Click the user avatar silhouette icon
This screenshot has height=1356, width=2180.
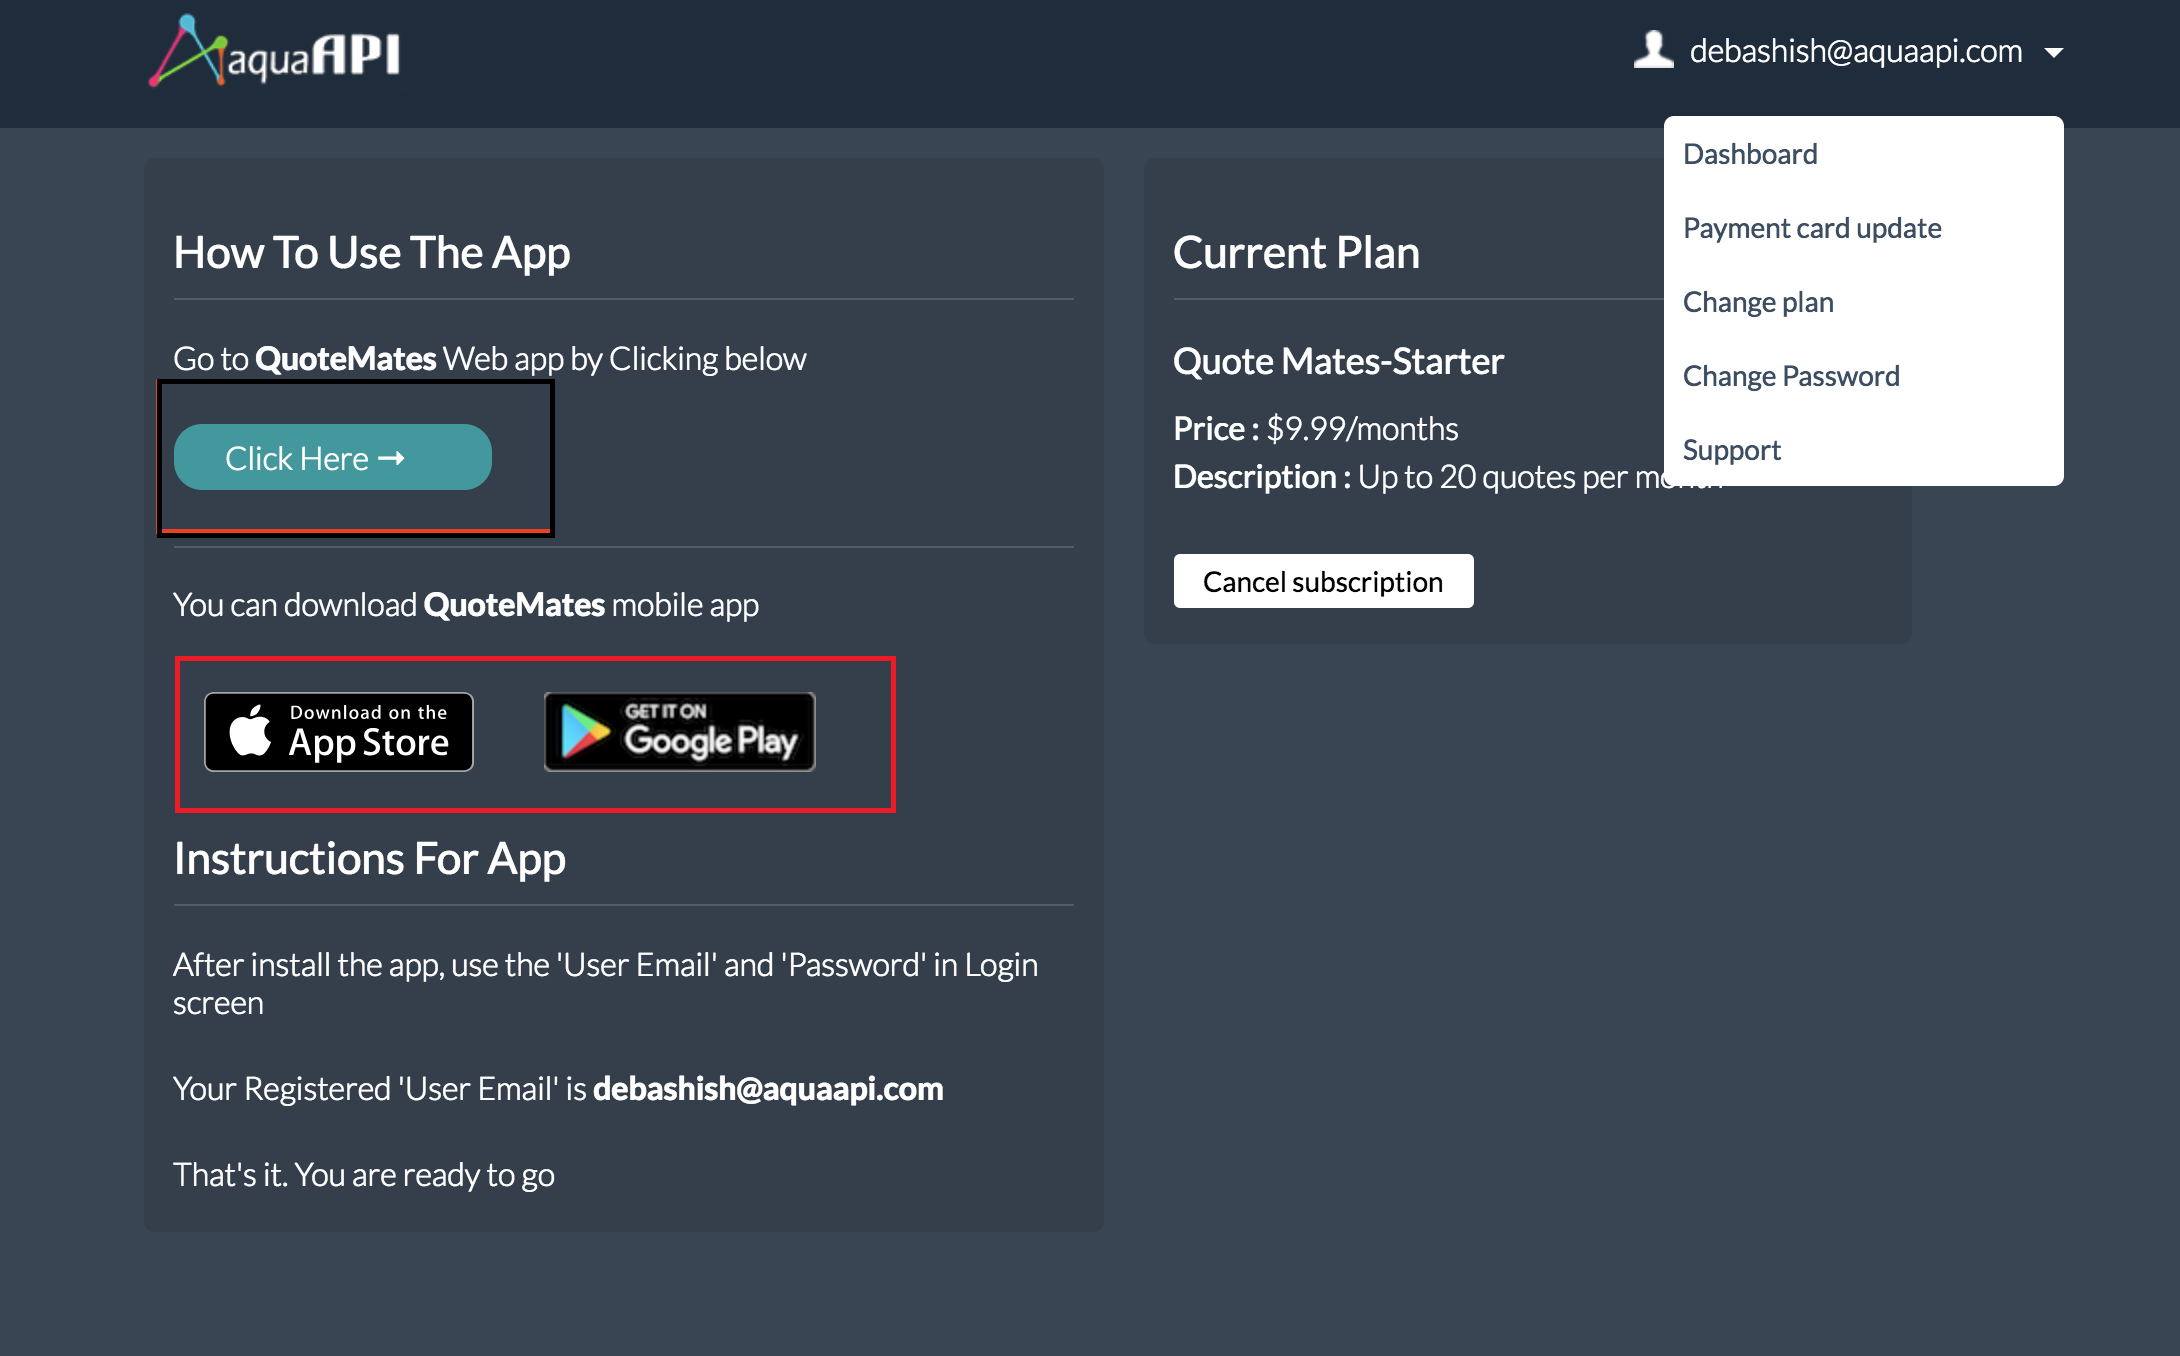pyautogui.click(x=1653, y=50)
